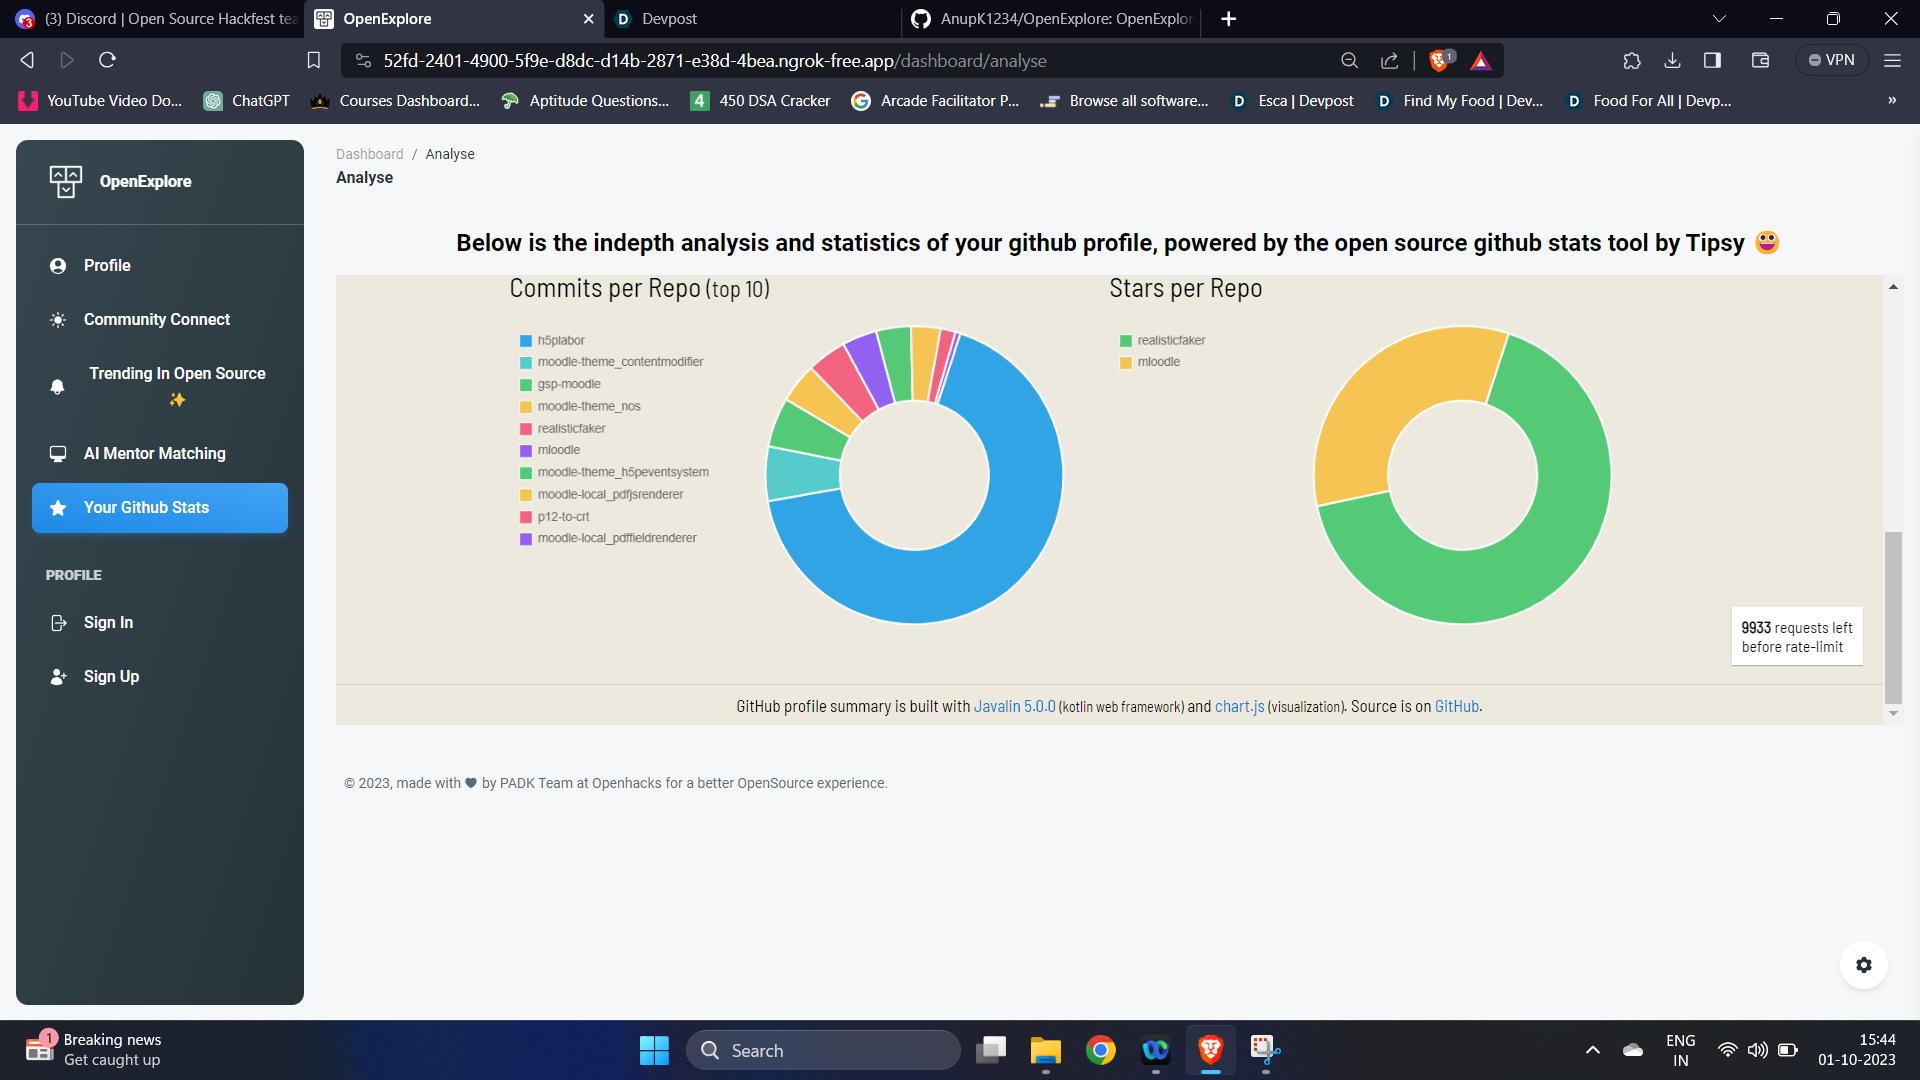Viewport: 1920px width, 1080px height.
Task: Expand the tab search dropdown chevron
Action: click(x=1719, y=19)
